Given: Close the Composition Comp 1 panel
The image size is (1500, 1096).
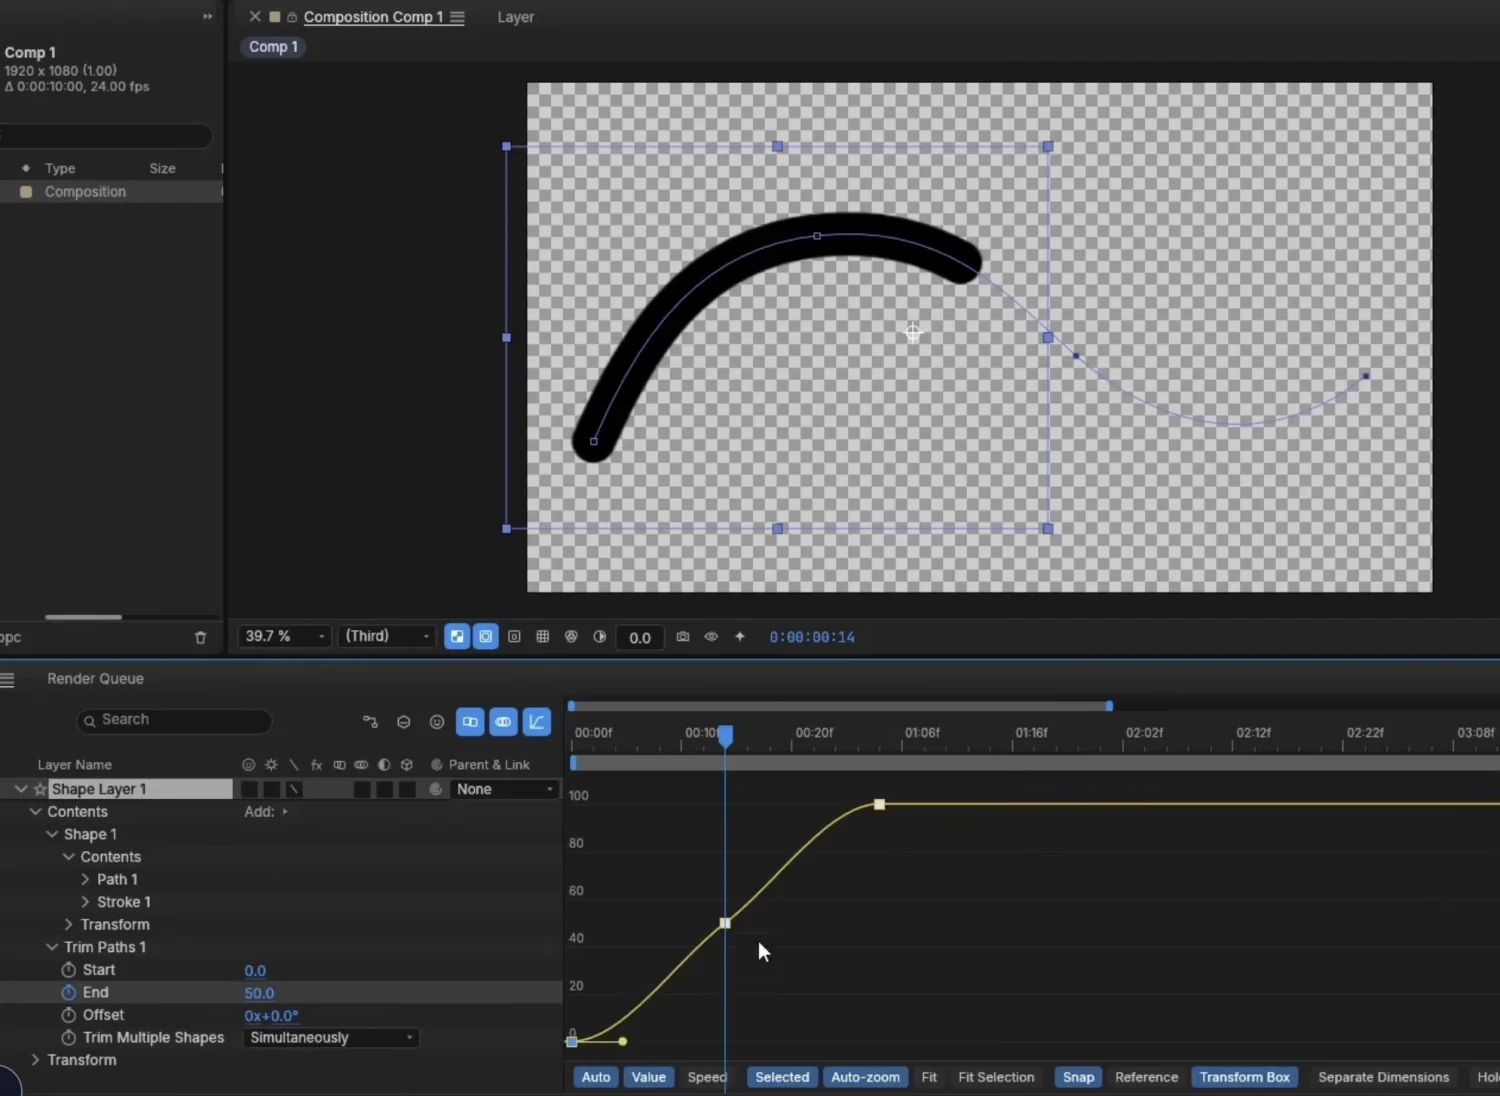Looking at the screenshot, I should [x=255, y=17].
